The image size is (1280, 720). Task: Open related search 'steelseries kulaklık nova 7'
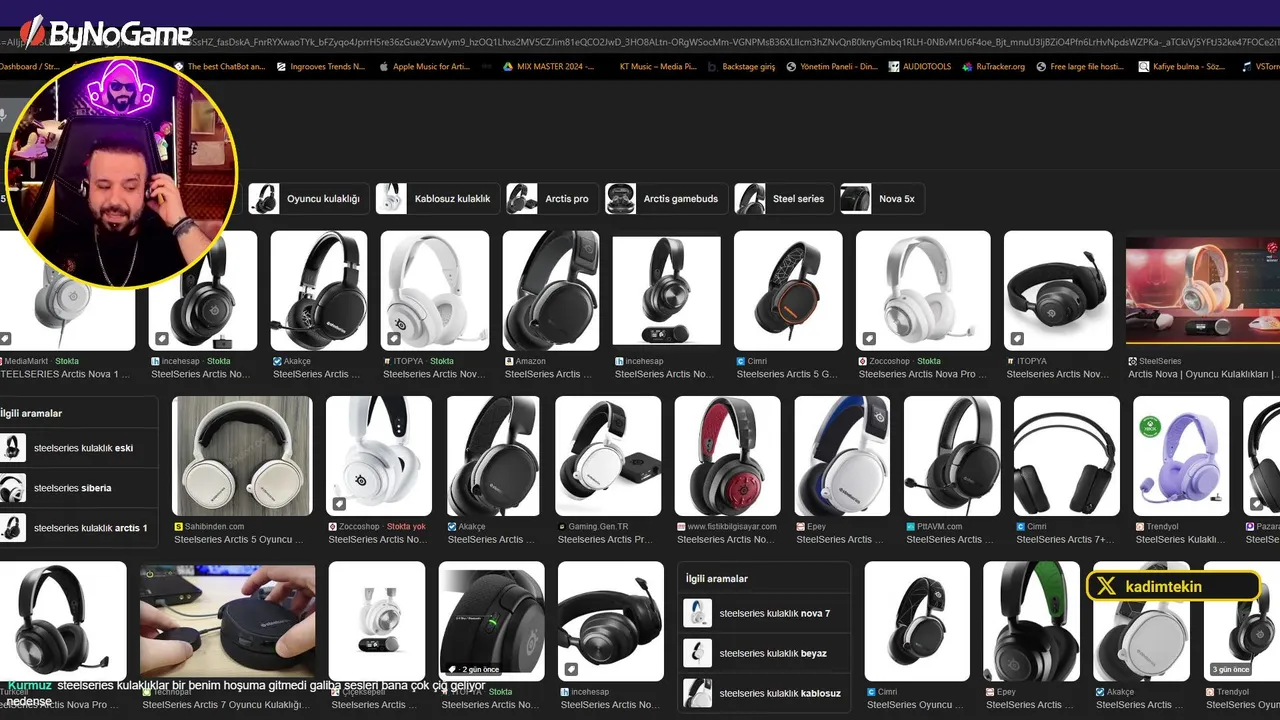pos(764,613)
